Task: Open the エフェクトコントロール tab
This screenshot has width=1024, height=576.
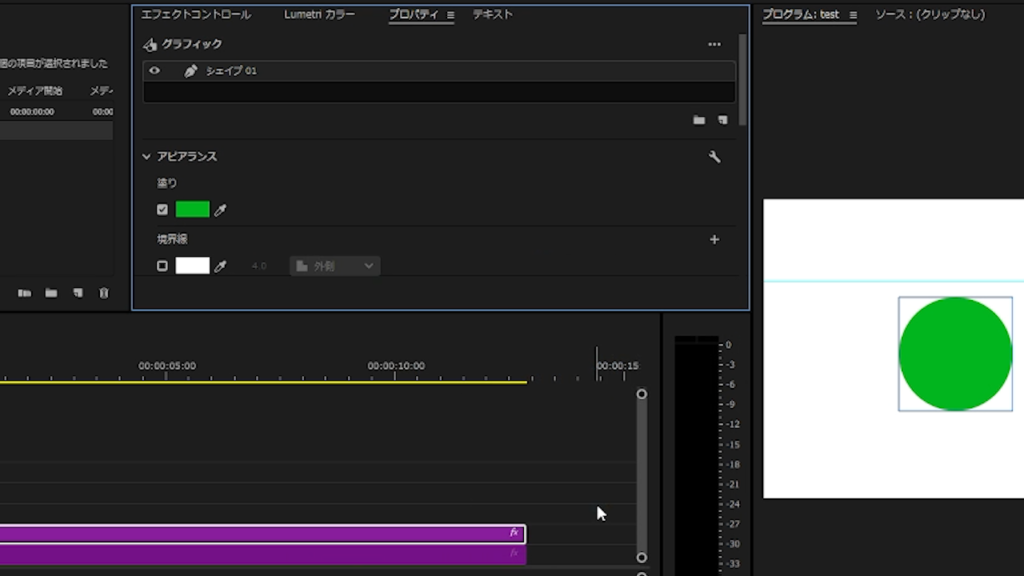Action: (x=196, y=14)
